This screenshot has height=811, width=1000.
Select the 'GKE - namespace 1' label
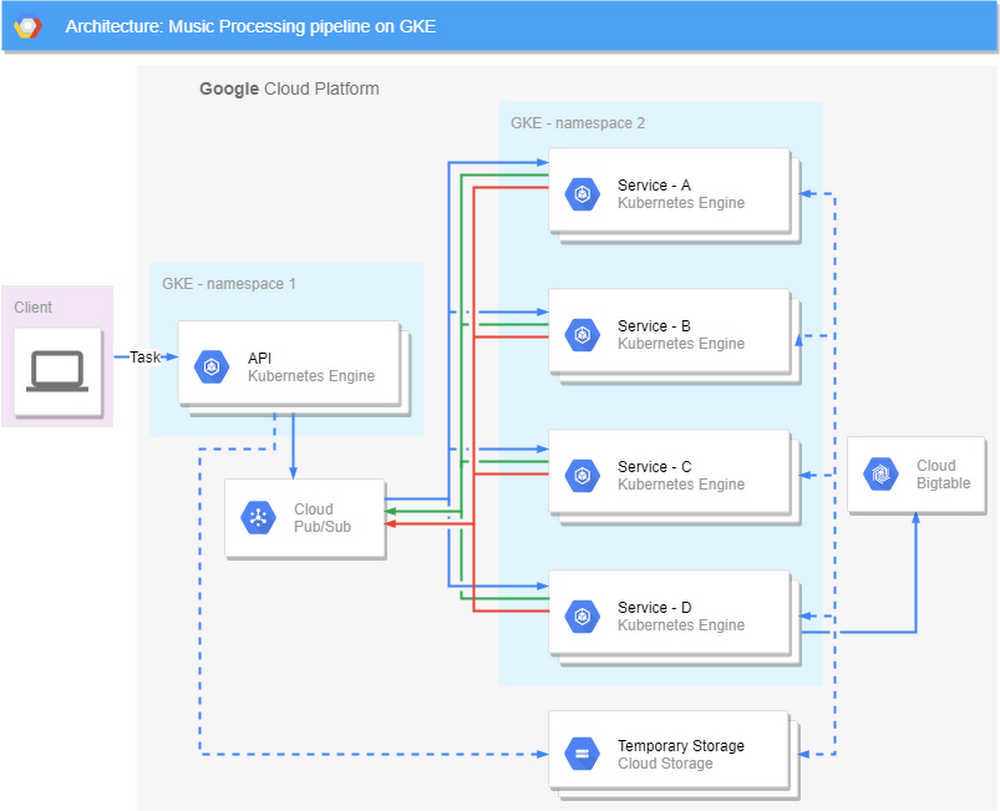click(x=229, y=284)
